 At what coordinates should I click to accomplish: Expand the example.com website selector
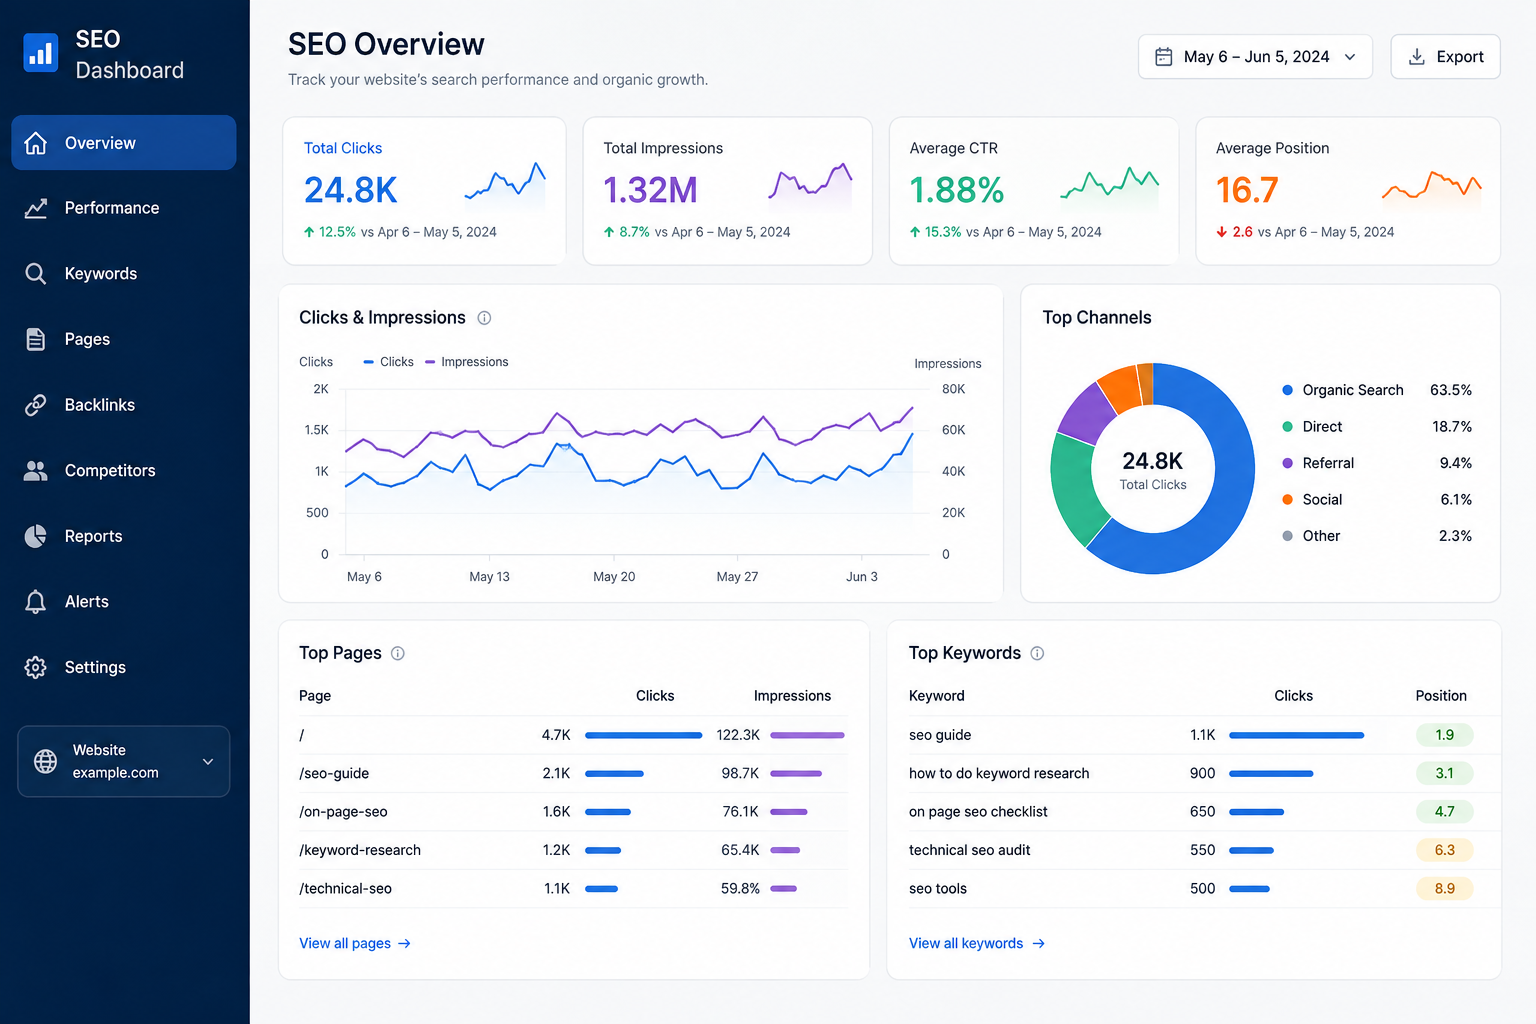click(124, 761)
